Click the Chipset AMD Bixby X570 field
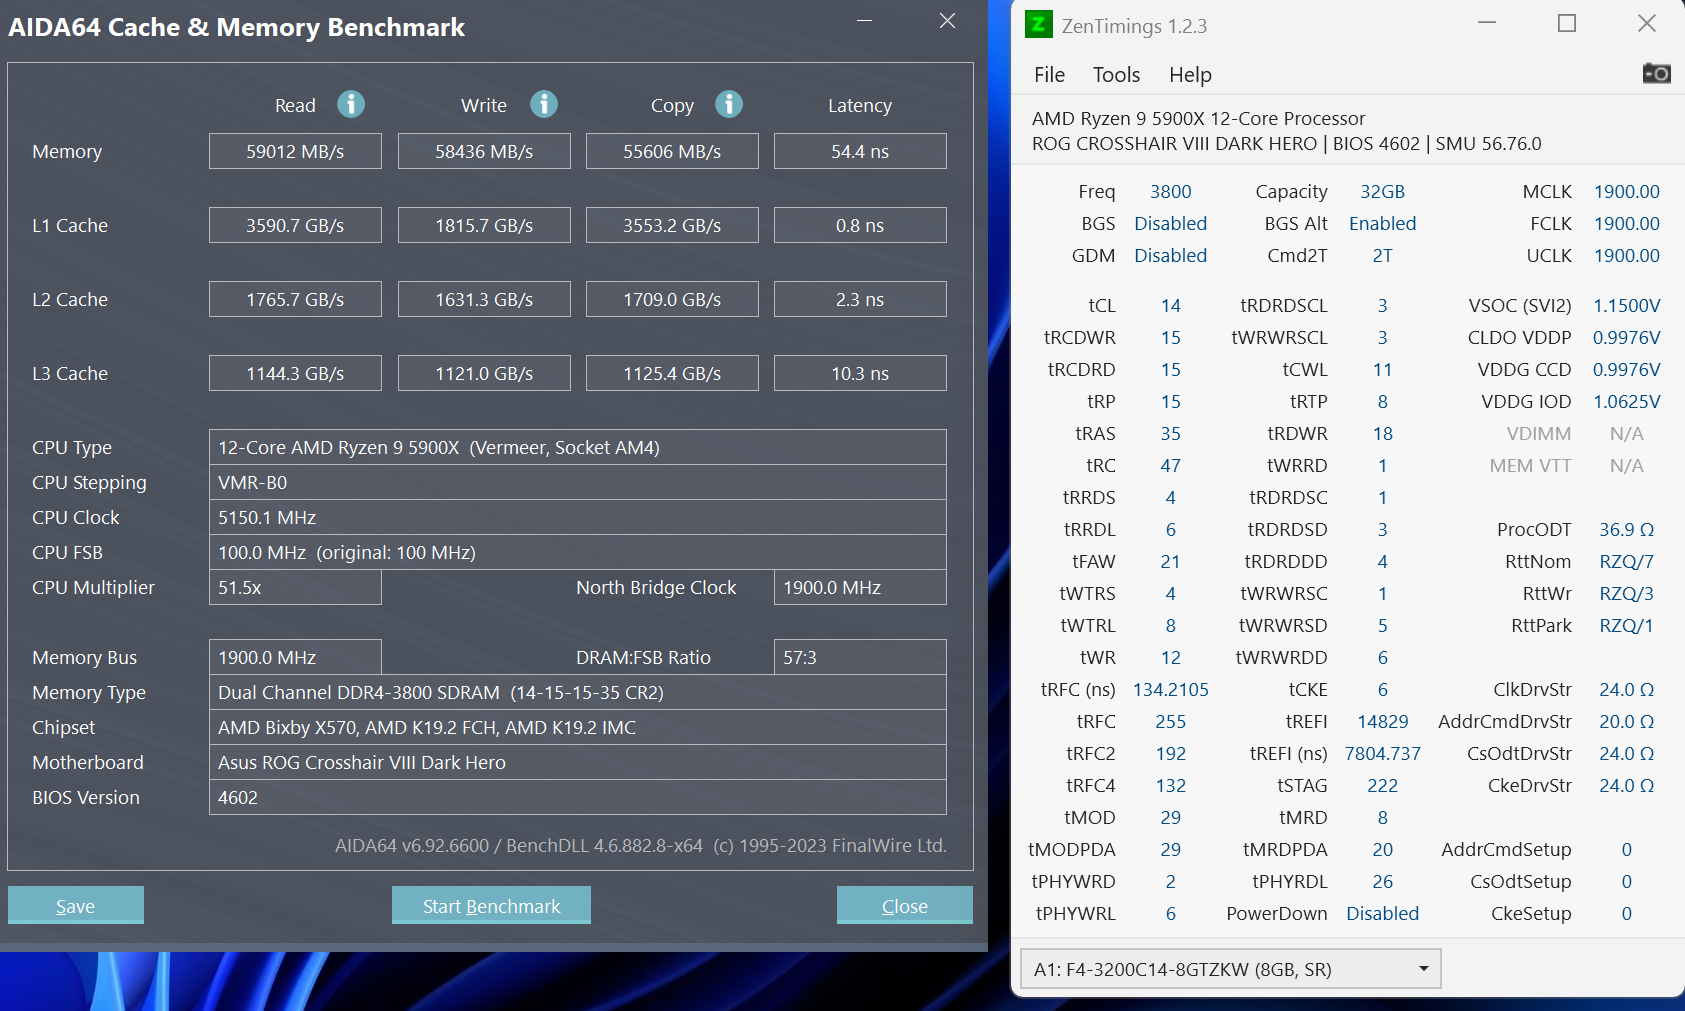This screenshot has height=1011, width=1685. [578, 727]
